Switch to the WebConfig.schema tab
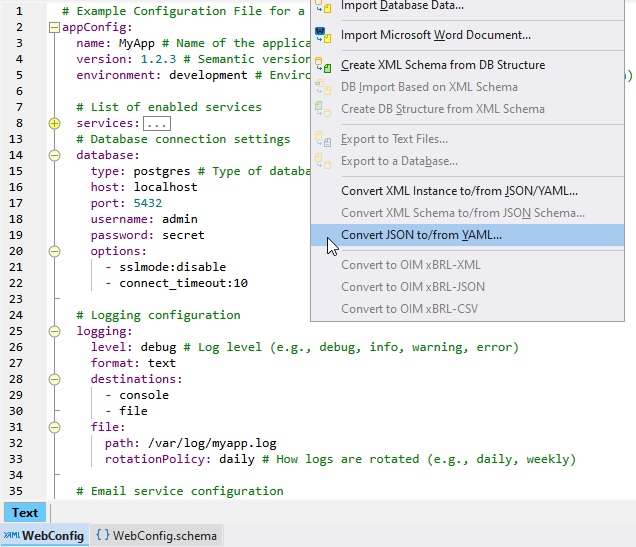The width and height of the screenshot is (636, 547). [155, 536]
